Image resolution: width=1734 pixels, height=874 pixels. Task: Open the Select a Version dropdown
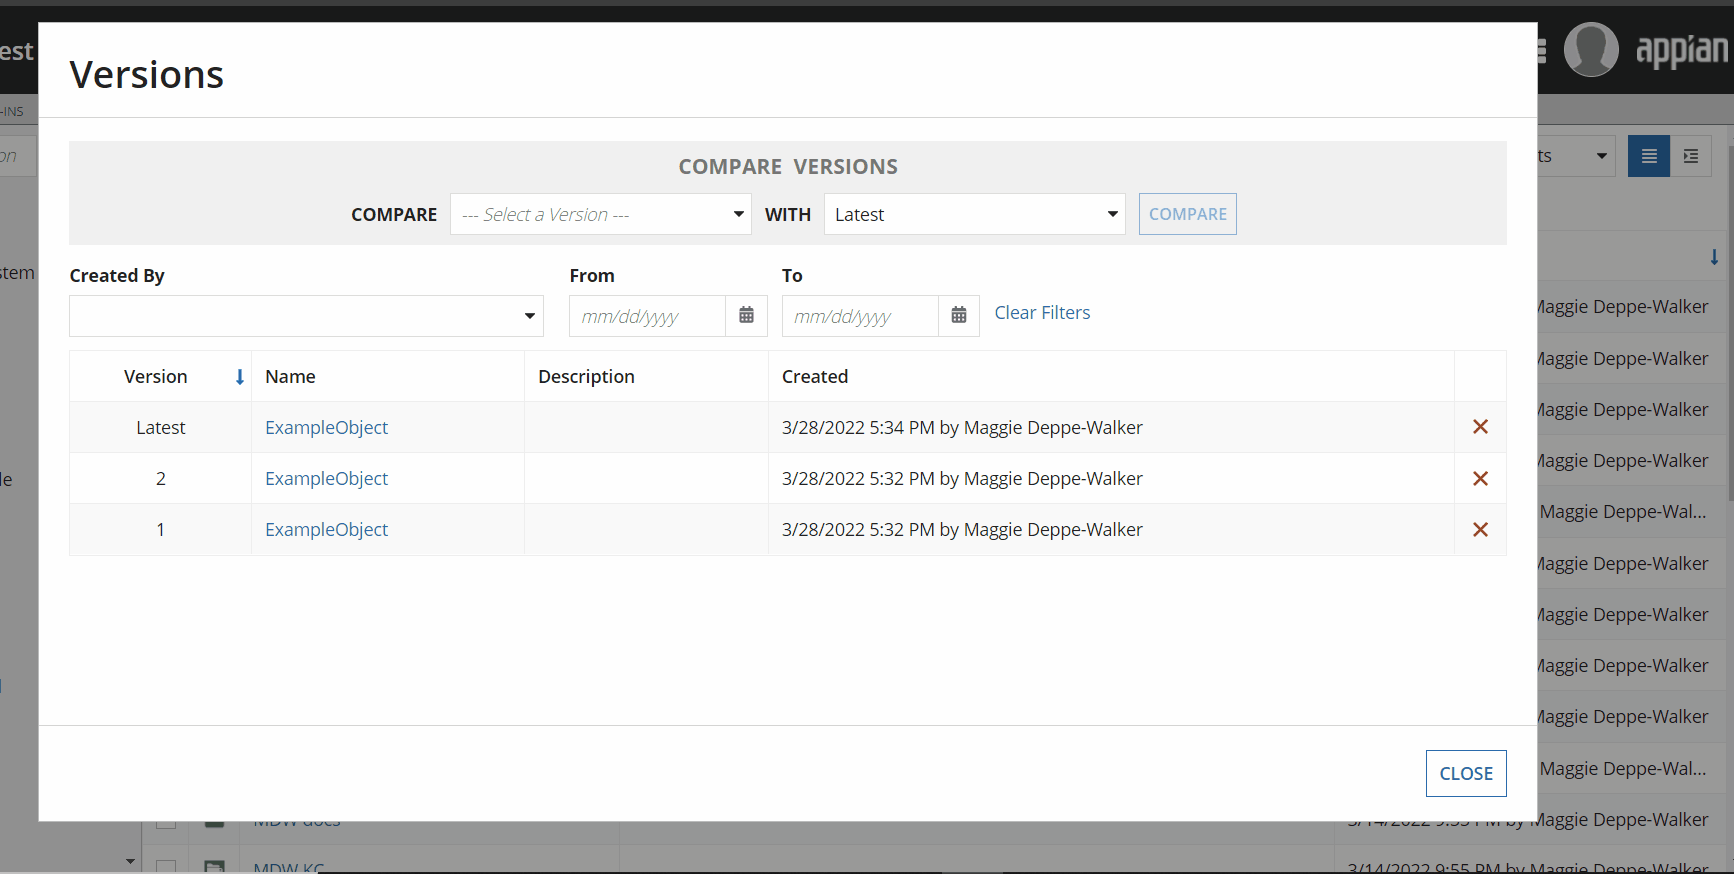(600, 214)
